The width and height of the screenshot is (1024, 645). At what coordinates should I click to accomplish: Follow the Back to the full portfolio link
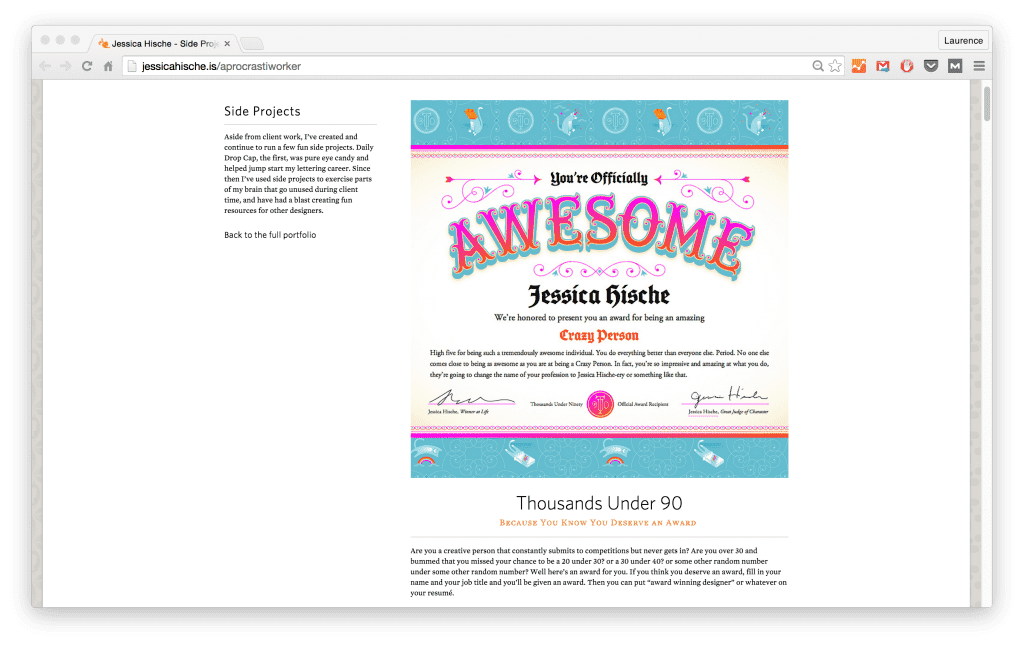point(270,235)
